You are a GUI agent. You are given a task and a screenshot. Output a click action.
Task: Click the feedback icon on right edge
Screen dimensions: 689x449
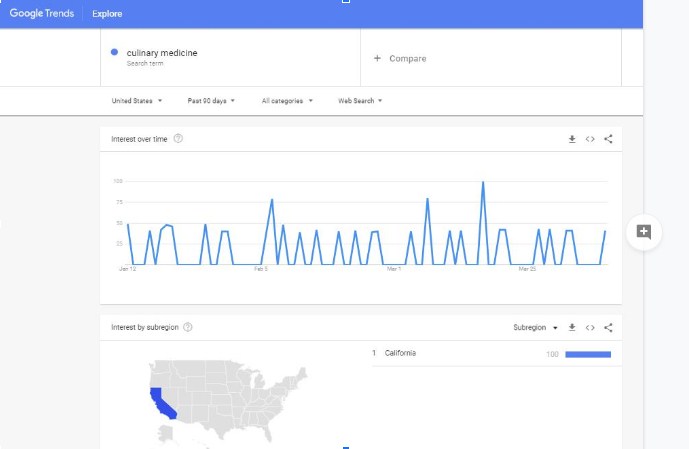pyautogui.click(x=644, y=232)
